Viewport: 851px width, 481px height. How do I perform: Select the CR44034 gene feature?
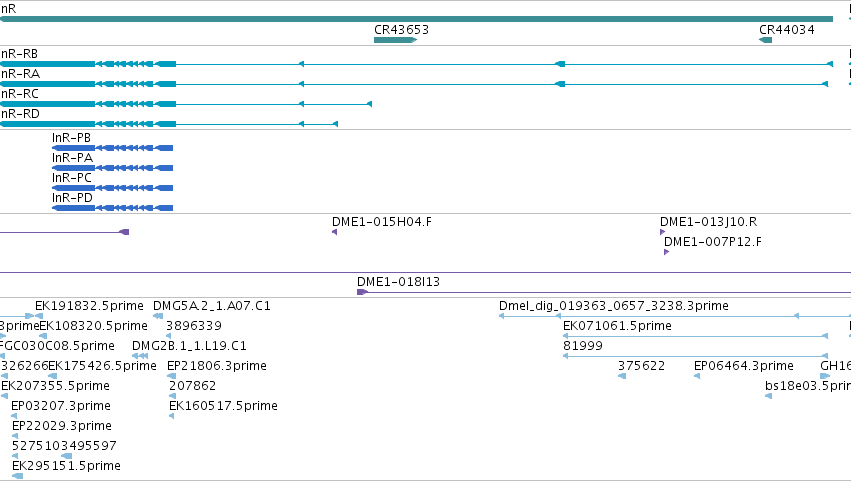(765, 40)
